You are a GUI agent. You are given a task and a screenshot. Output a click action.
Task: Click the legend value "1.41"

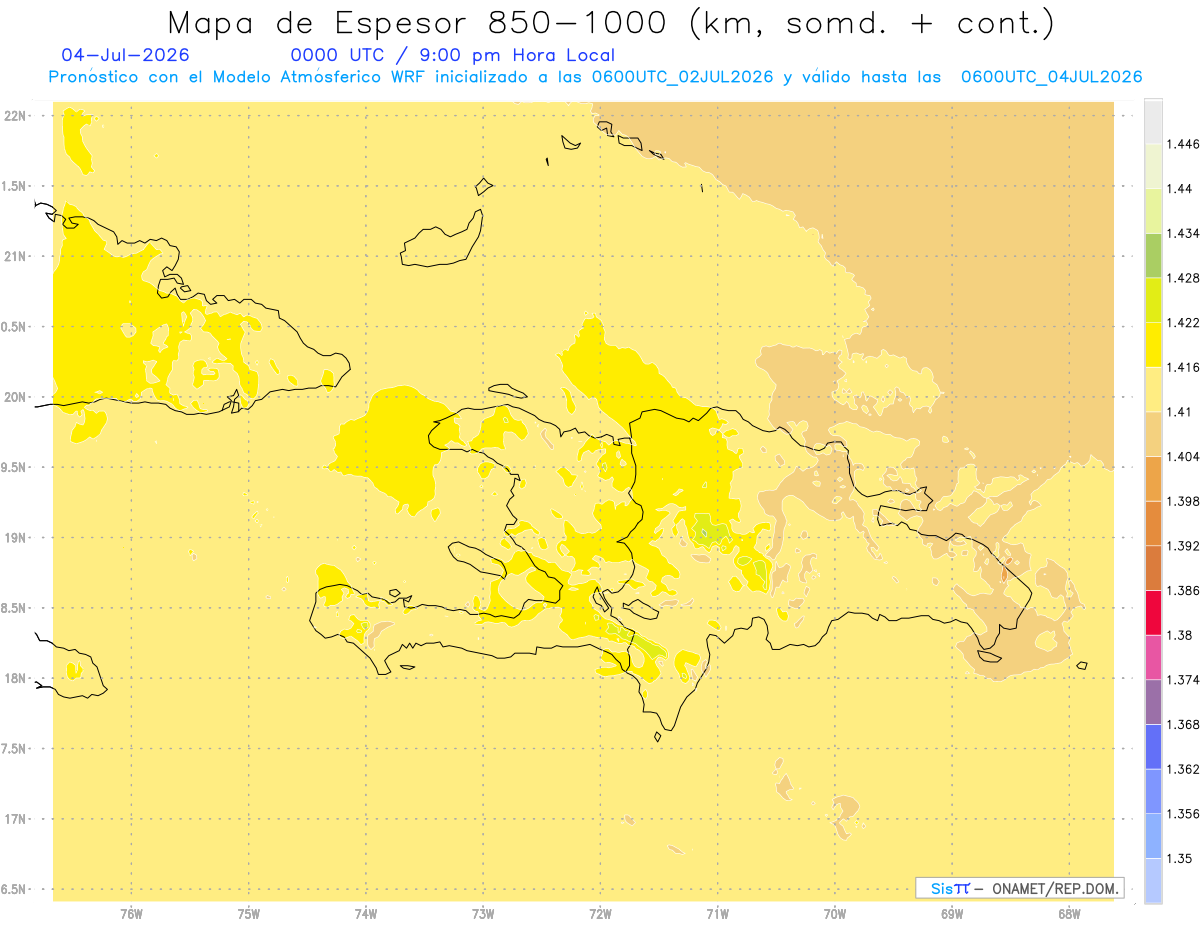[x=1180, y=411]
